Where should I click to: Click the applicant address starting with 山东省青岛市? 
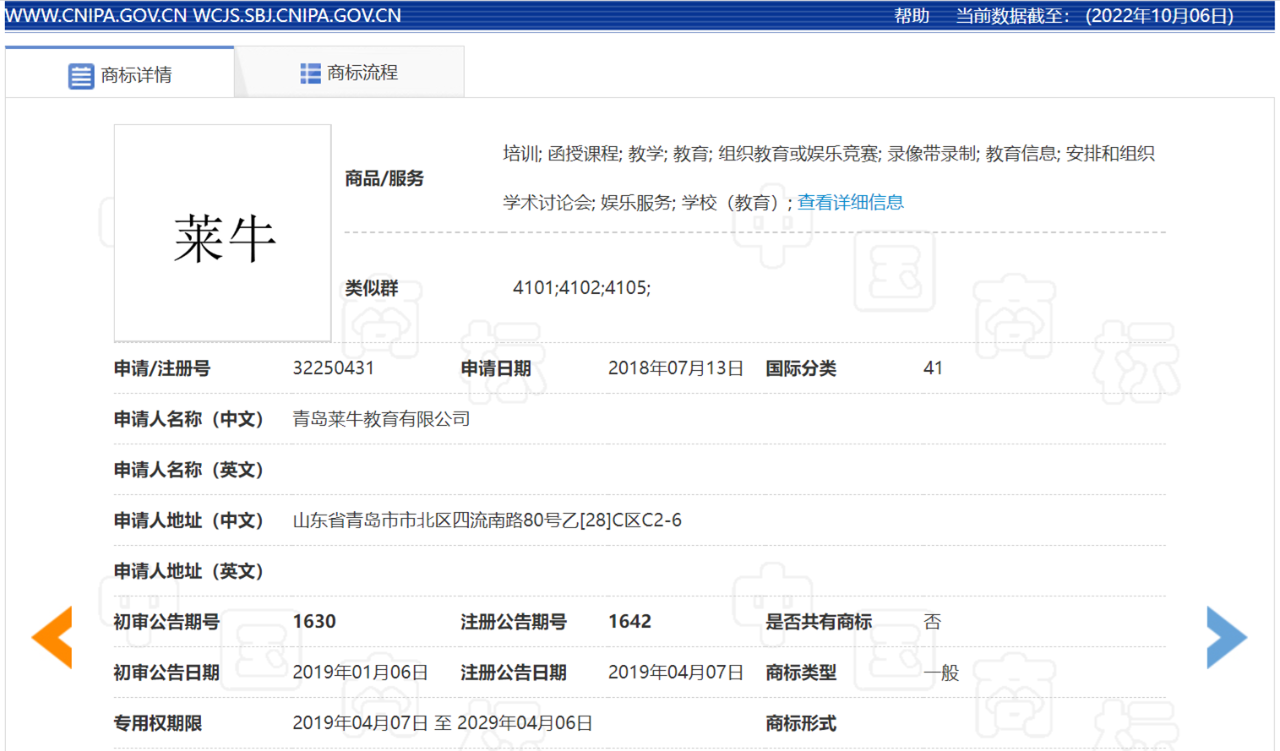pos(487,520)
